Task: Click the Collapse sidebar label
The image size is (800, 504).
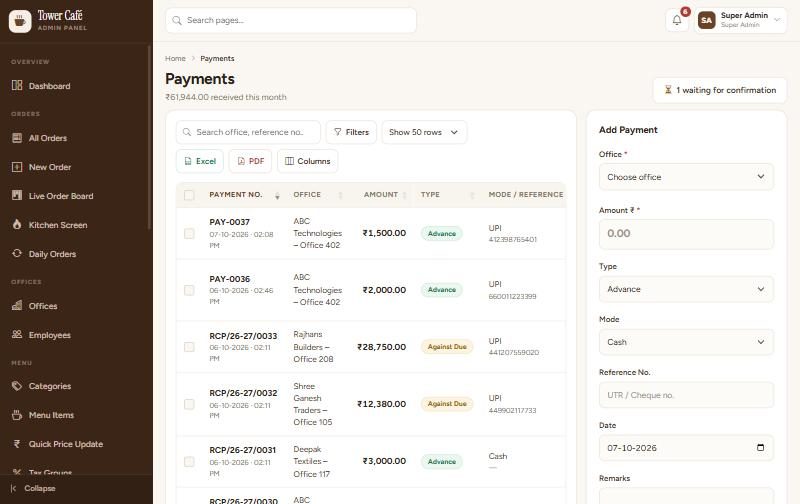Action: point(40,488)
